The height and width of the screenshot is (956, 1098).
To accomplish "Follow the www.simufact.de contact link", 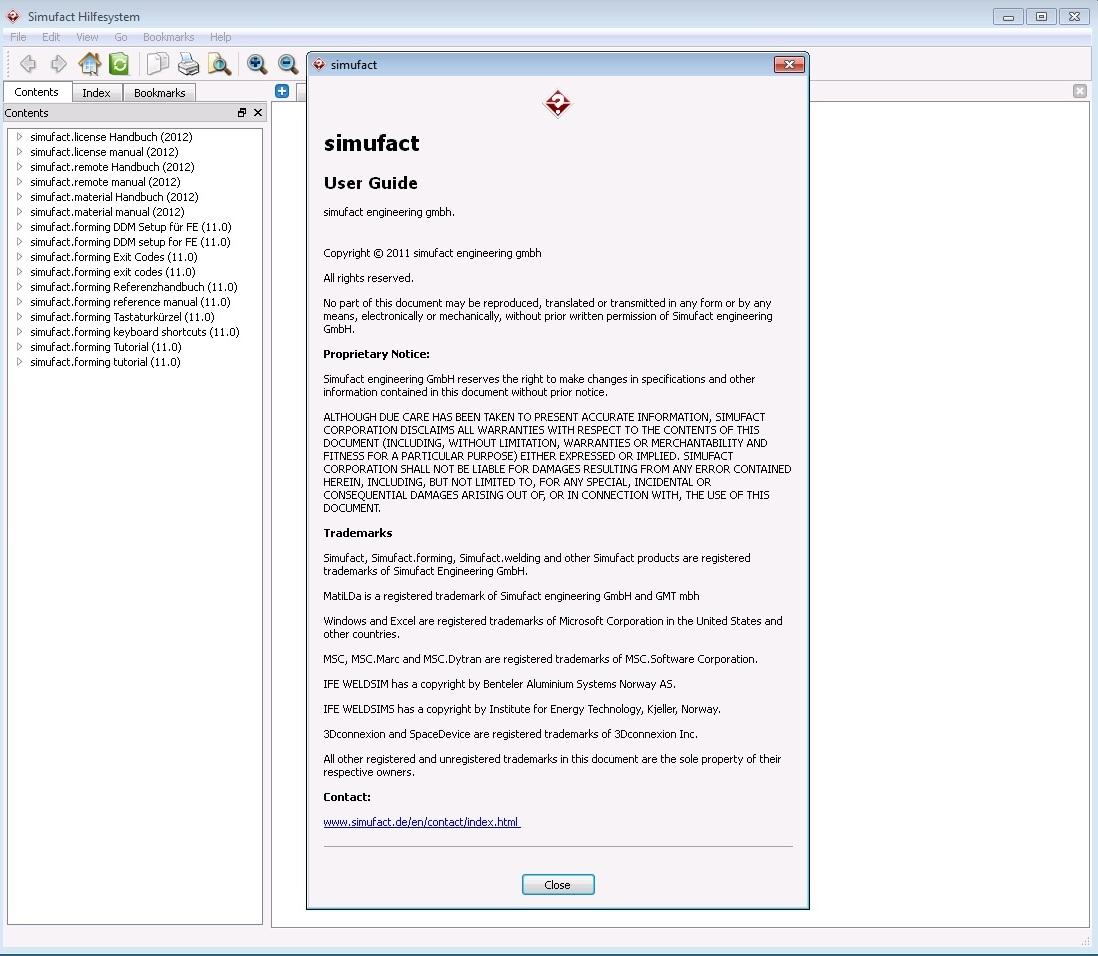I will 421,822.
